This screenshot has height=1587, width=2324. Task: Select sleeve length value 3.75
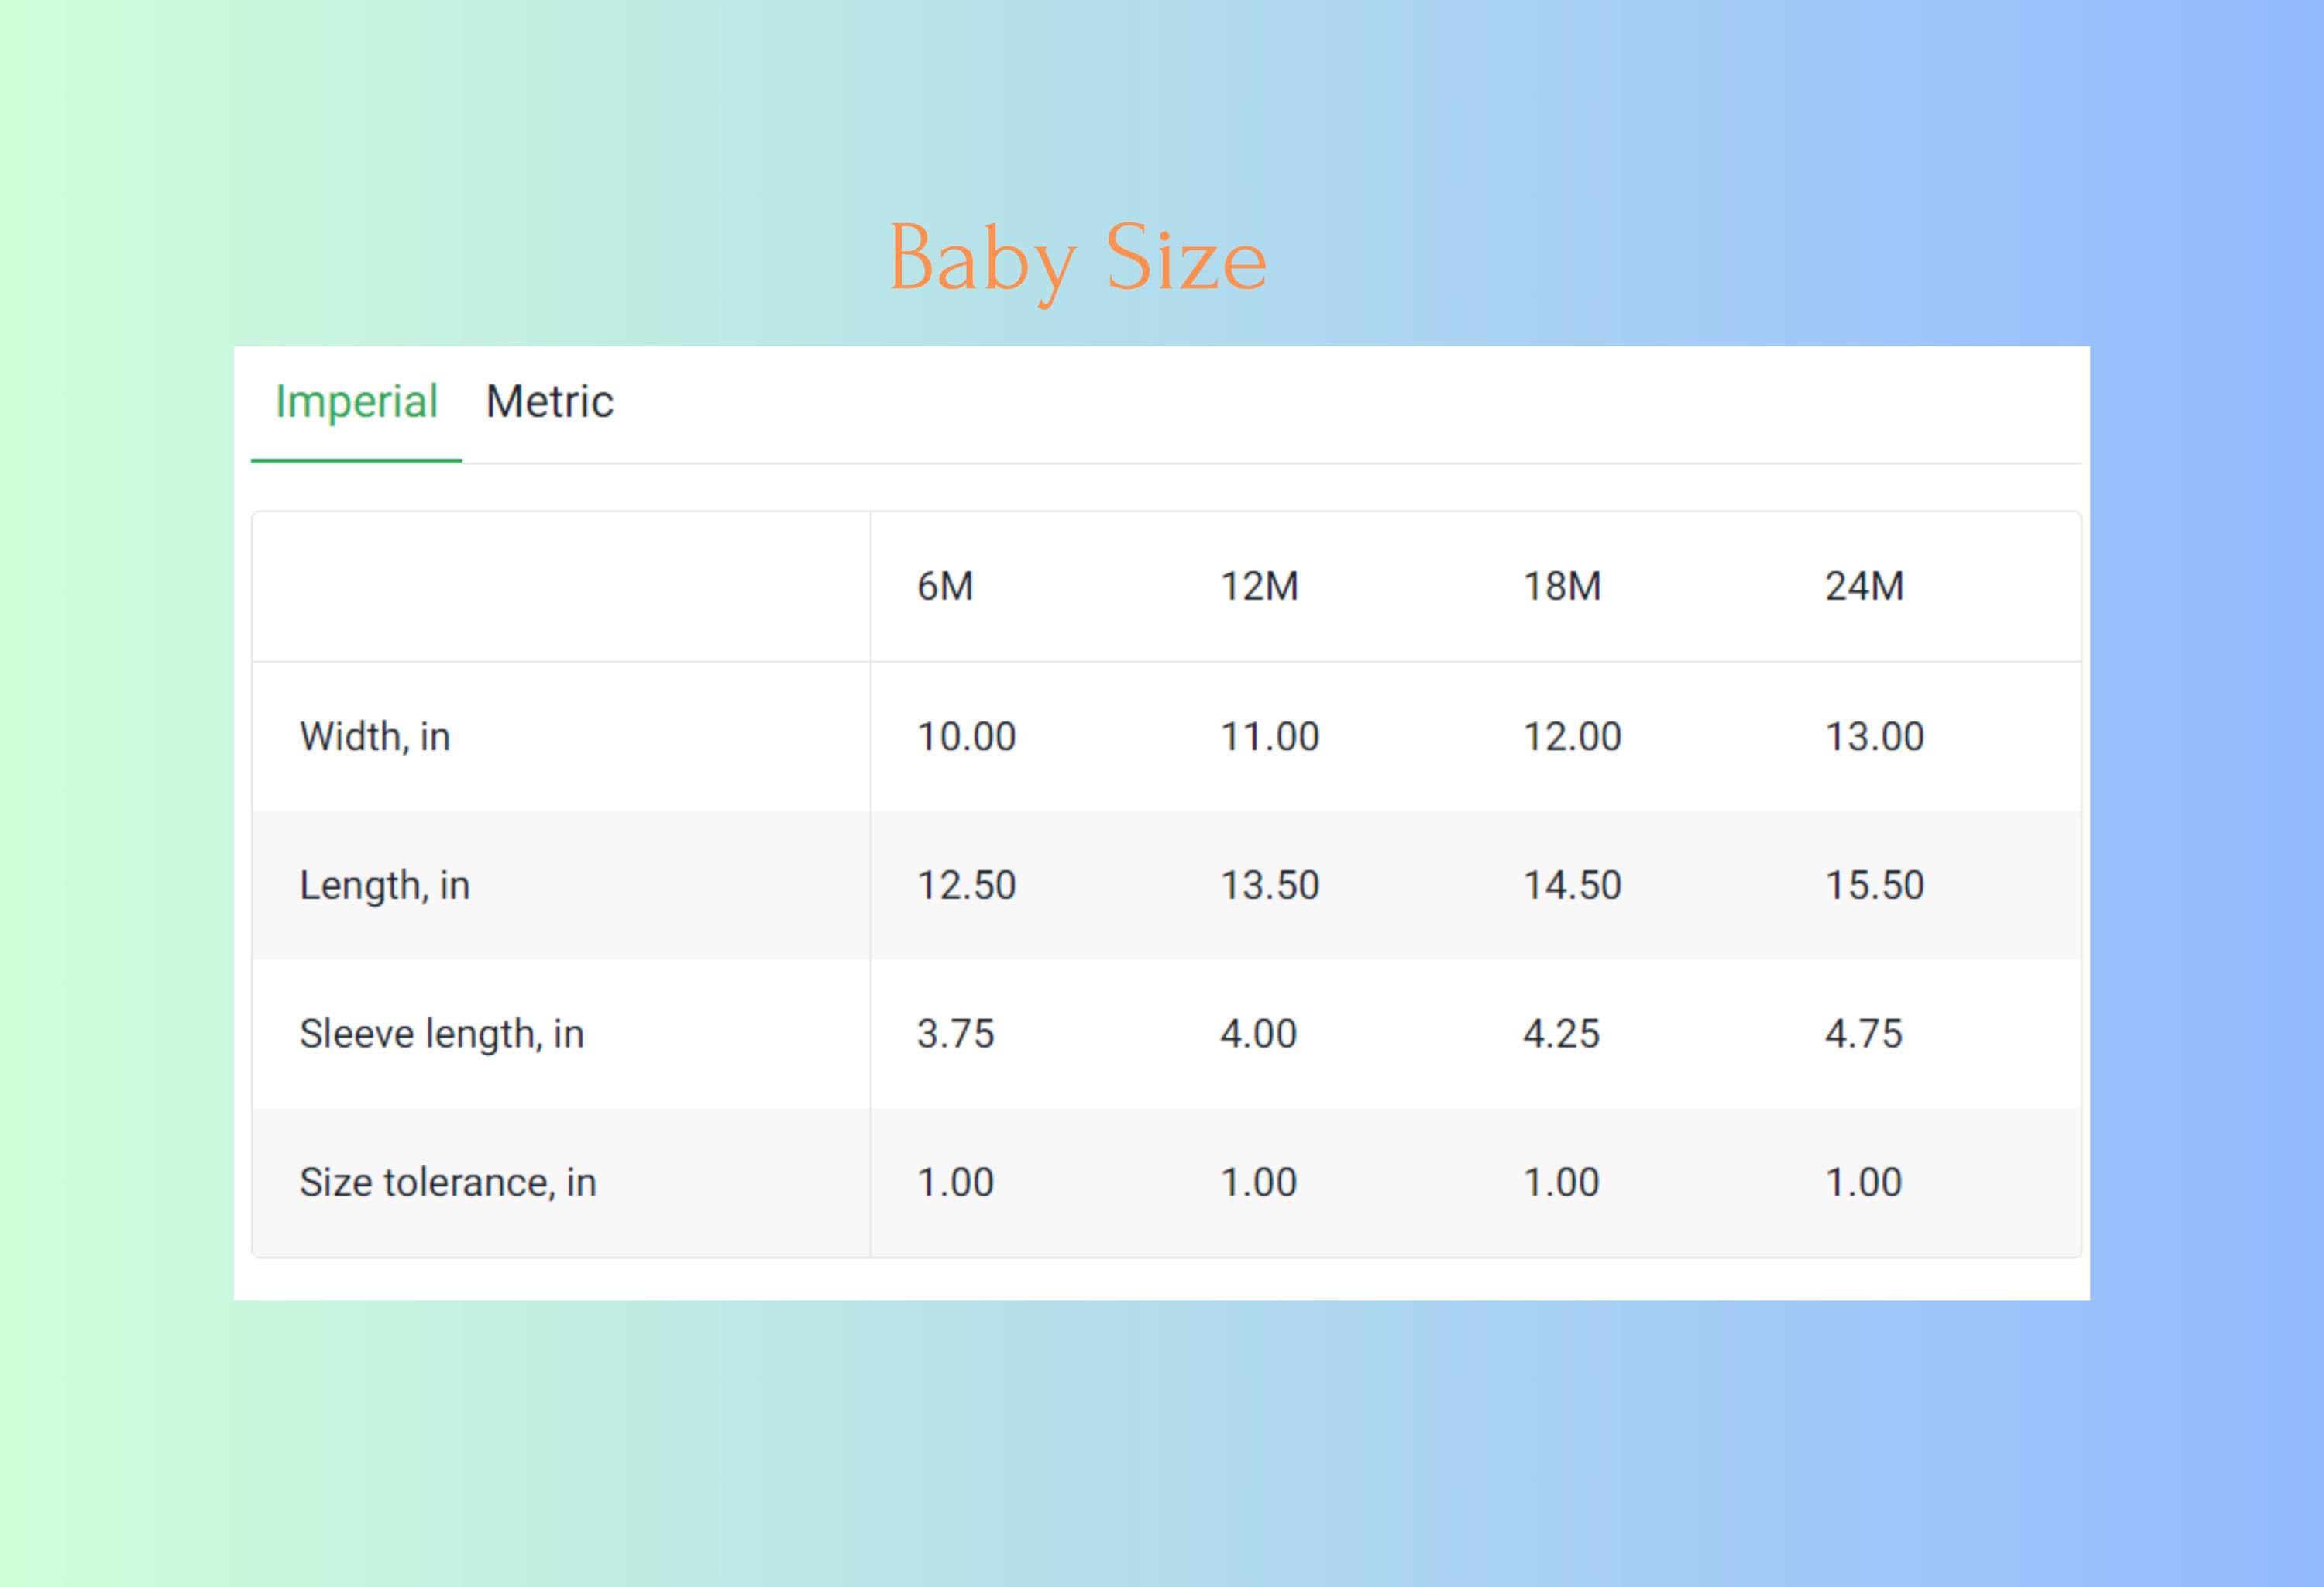[955, 1034]
